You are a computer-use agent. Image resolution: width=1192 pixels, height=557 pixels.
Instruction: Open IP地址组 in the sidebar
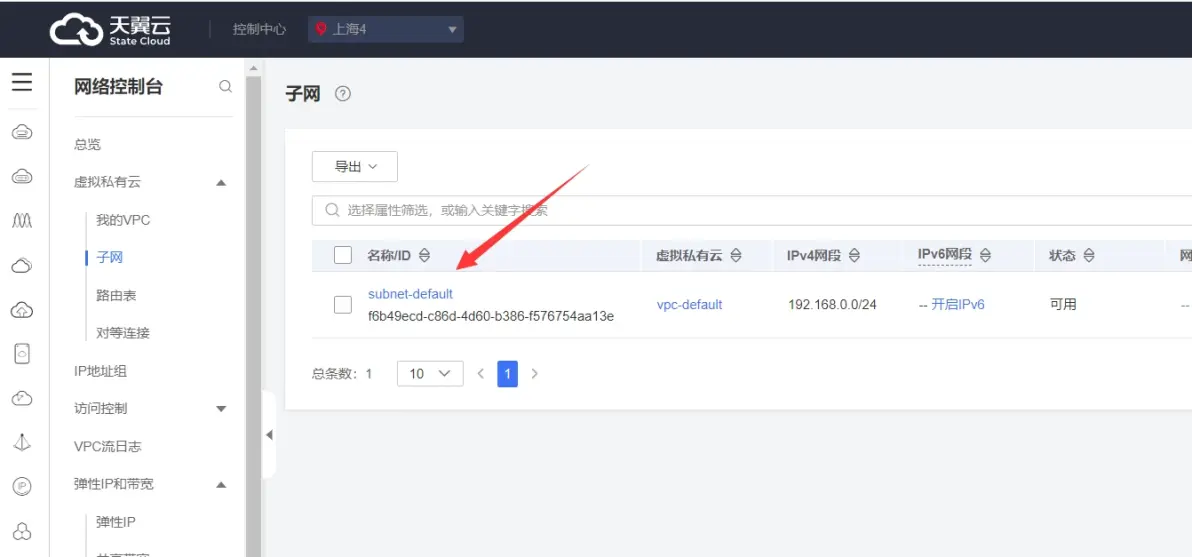point(100,371)
